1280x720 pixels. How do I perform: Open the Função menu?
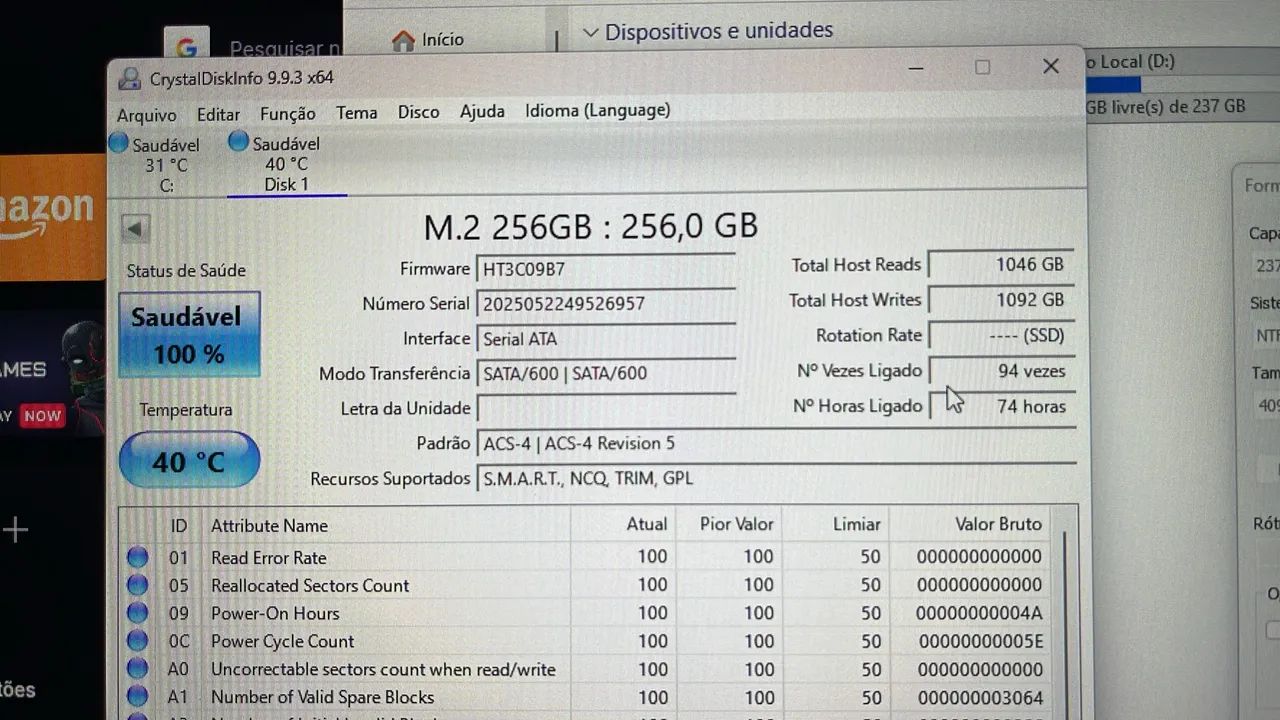[288, 113]
